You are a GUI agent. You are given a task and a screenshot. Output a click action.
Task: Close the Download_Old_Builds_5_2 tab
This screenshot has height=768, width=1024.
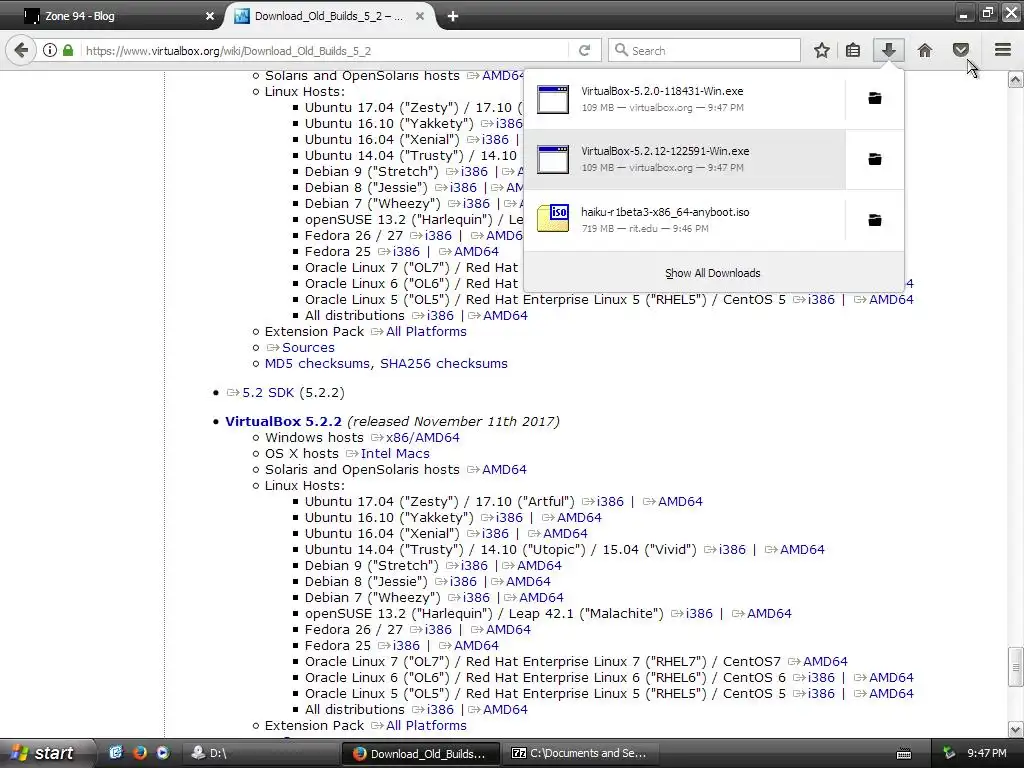[420, 16]
